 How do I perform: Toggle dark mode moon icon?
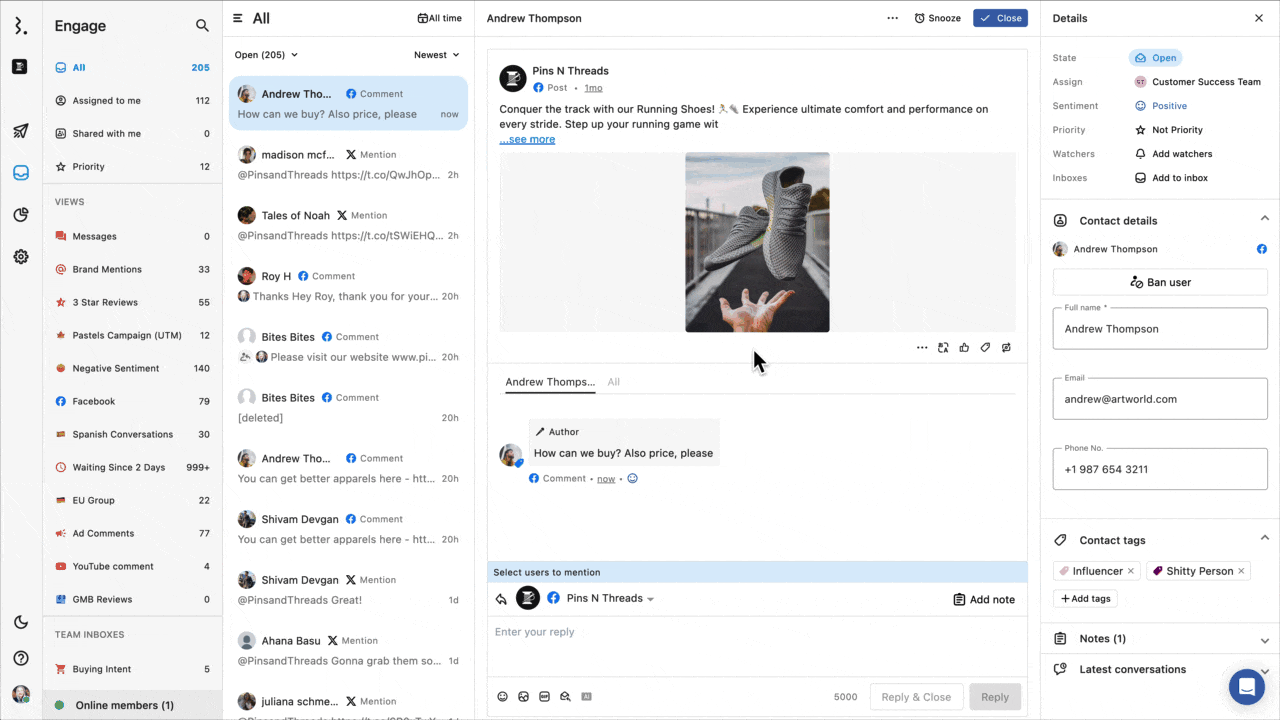tap(20, 622)
